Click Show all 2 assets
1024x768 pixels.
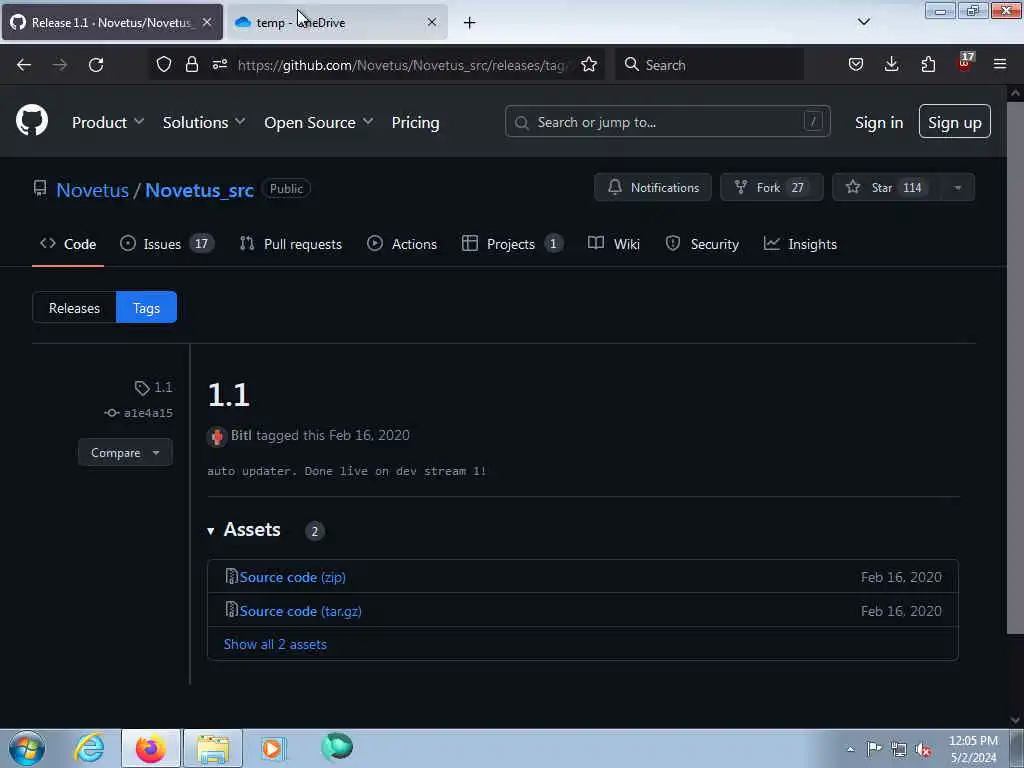275,645
